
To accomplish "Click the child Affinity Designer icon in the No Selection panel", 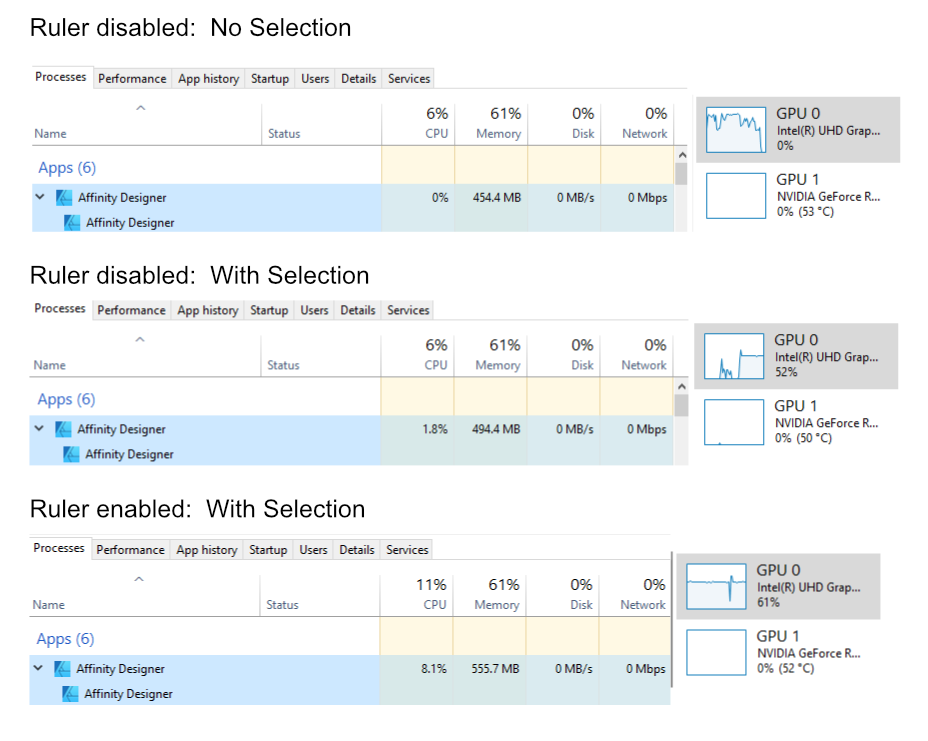I will (x=72, y=223).
